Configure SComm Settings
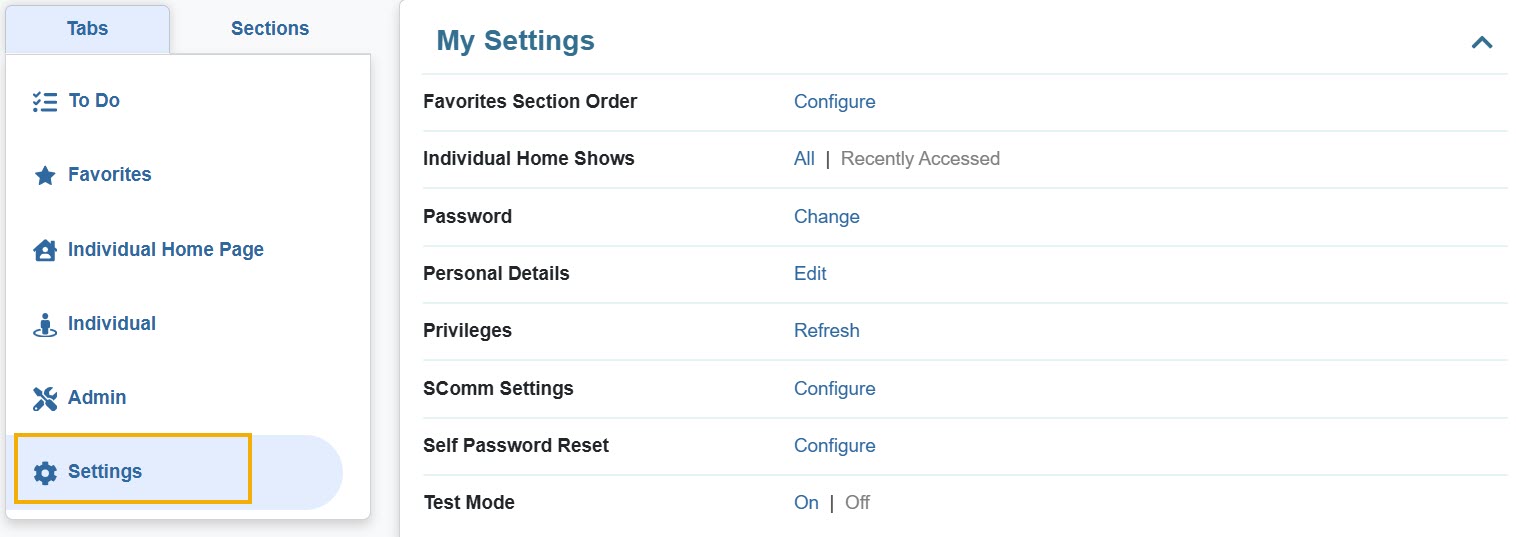This screenshot has height=537, width=1516. coord(834,389)
